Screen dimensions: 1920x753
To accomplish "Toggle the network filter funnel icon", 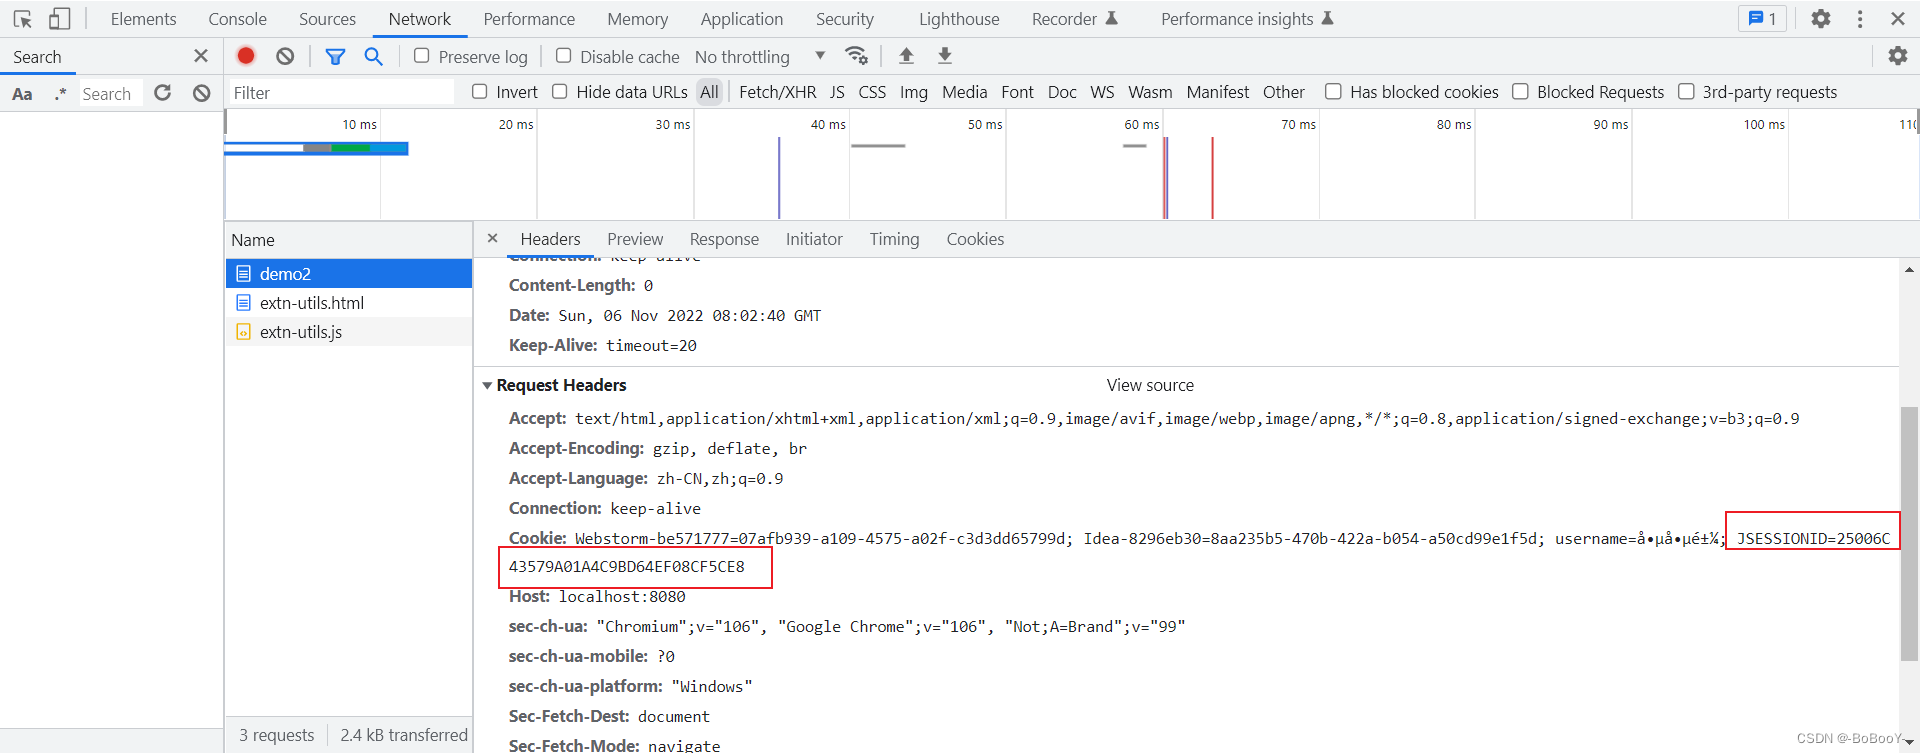I will [335, 56].
